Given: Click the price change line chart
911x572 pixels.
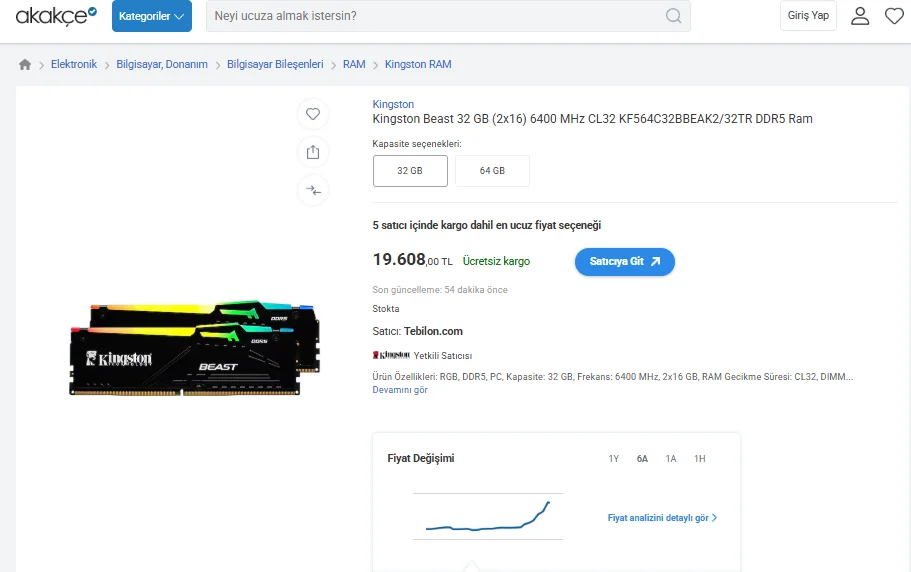Looking at the screenshot, I should point(488,516).
